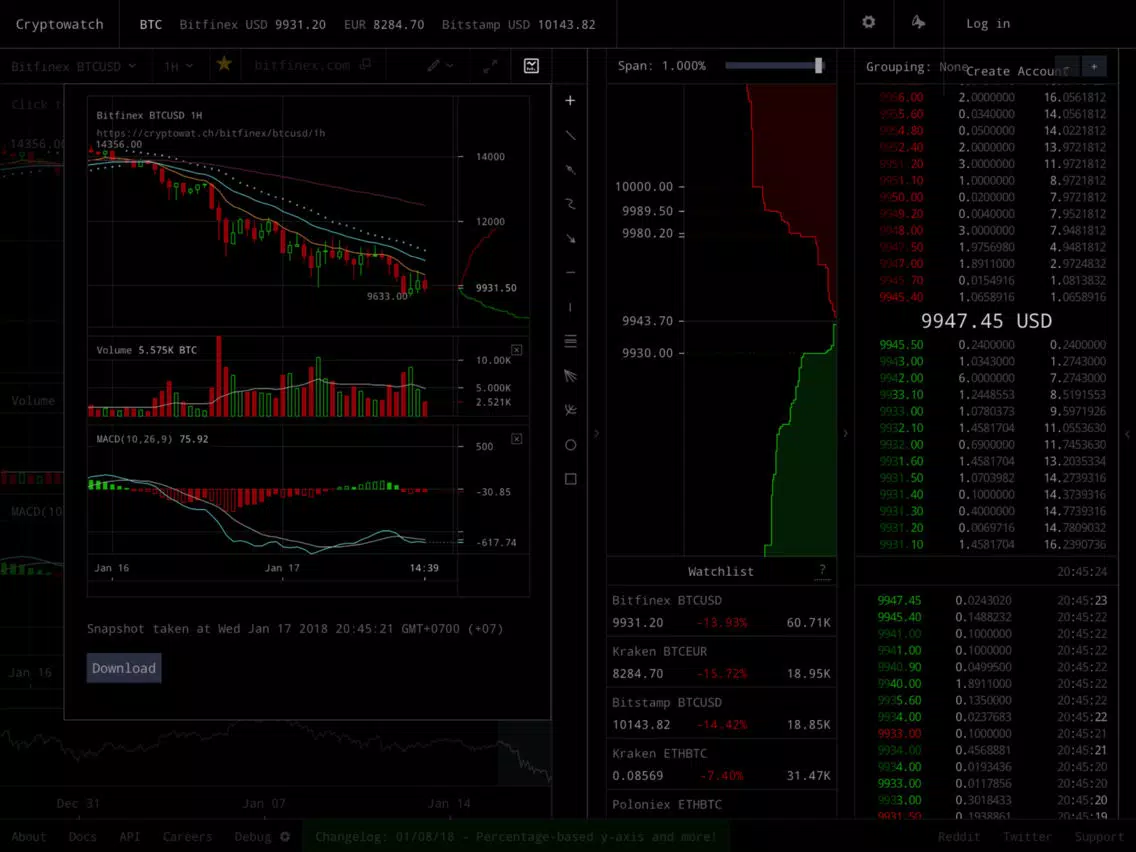
Task: Open the BTC asset menu item
Action: [151, 25]
